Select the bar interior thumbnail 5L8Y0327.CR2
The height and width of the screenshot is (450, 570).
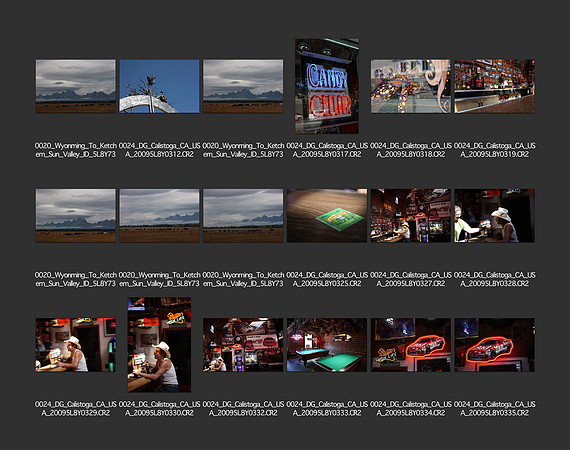click(410, 215)
